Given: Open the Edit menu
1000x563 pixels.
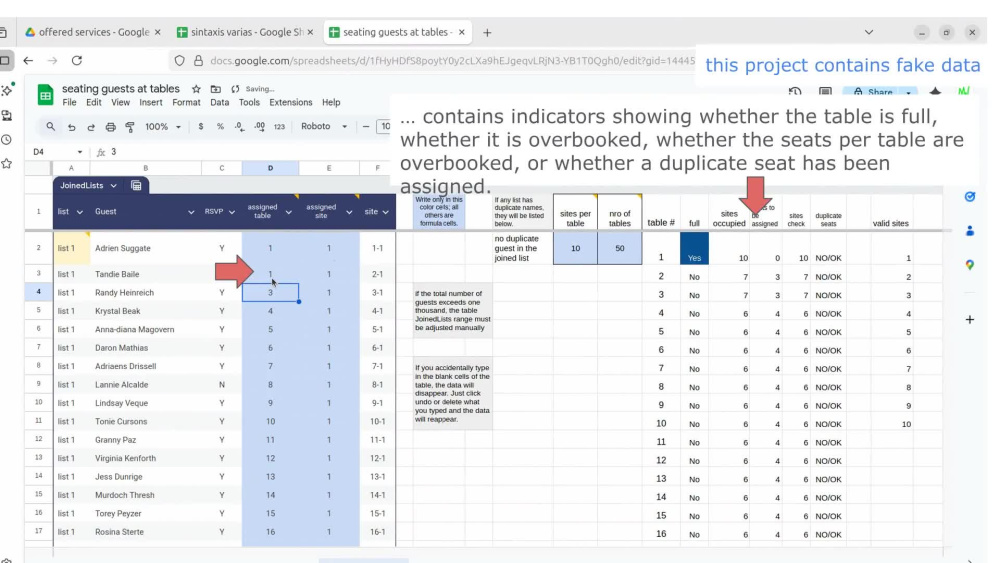Looking at the screenshot, I should pyautogui.click(x=94, y=102).
